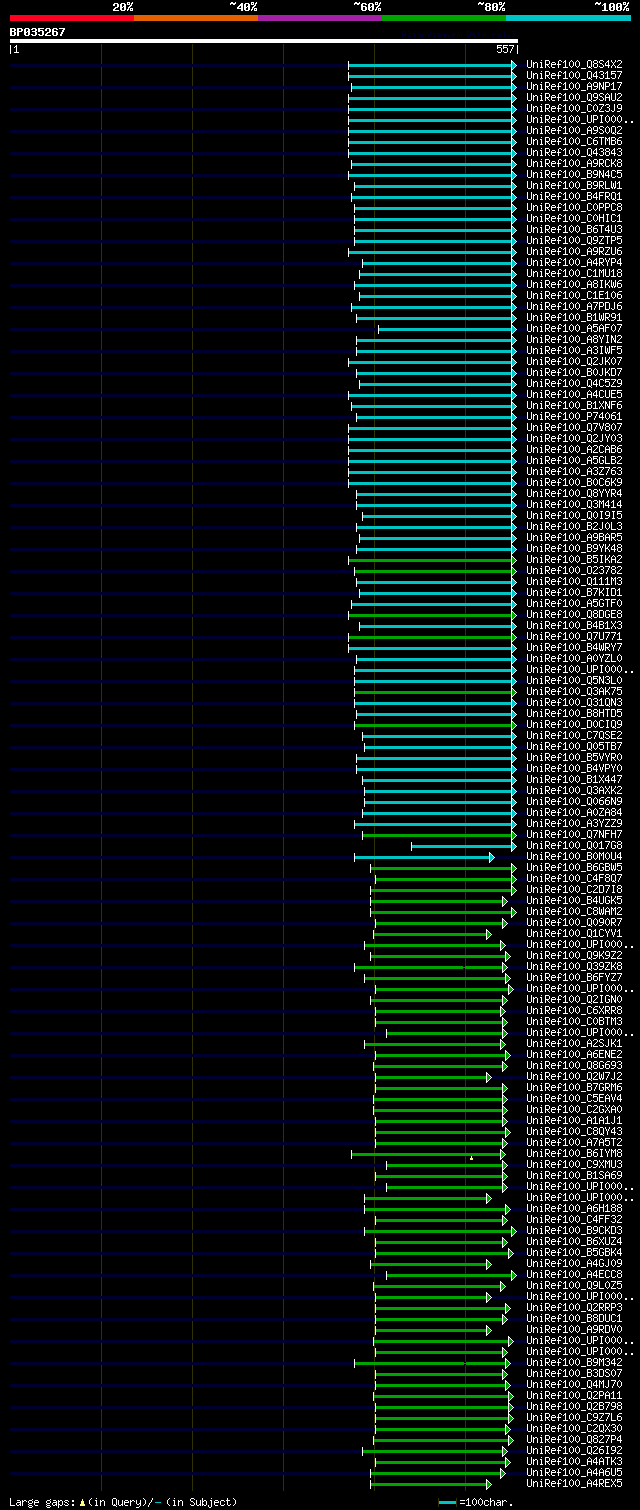Open hit UniRef100_B6IYM8
640x1510 pixels.
click(574, 1153)
